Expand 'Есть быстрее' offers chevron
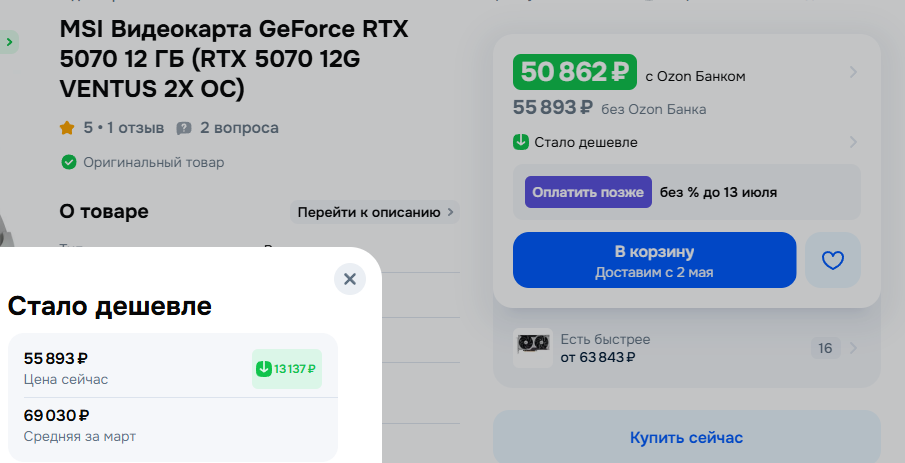This screenshot has width=905, height=463. [x=853, y=348]
